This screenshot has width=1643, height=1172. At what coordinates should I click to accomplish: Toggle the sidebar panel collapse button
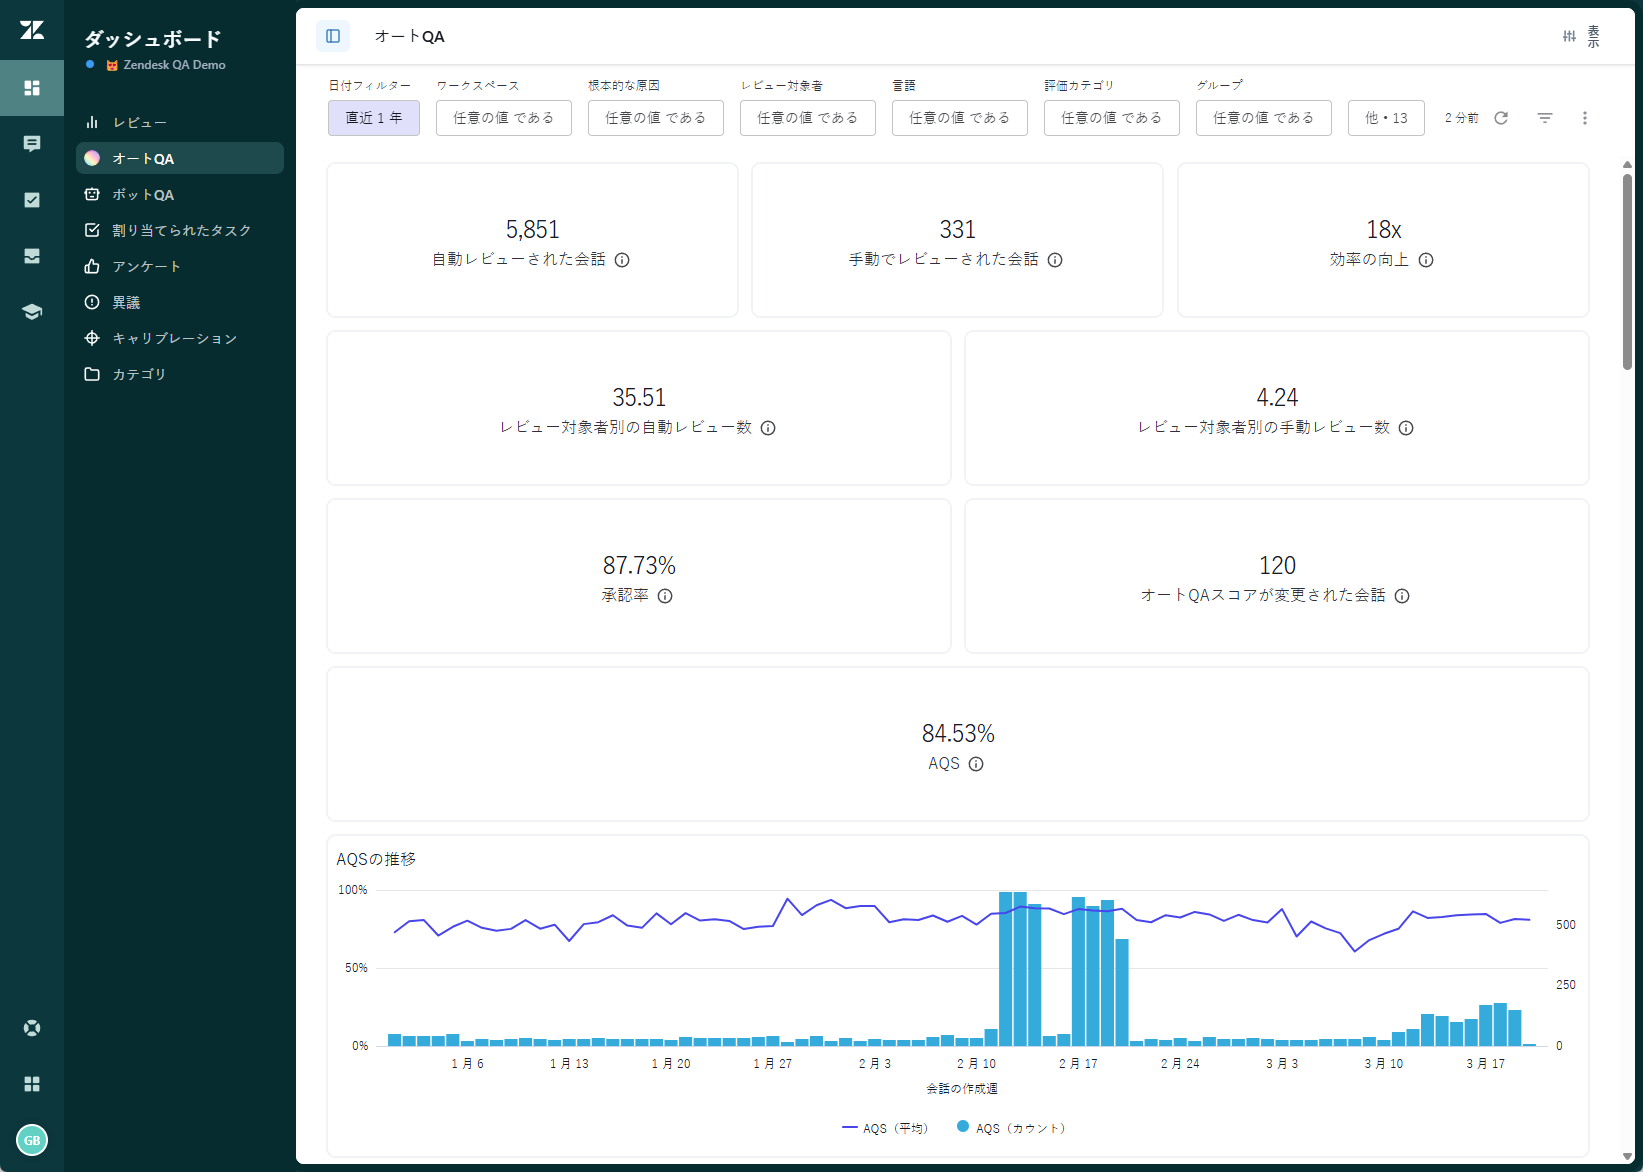tap(333, 36)
